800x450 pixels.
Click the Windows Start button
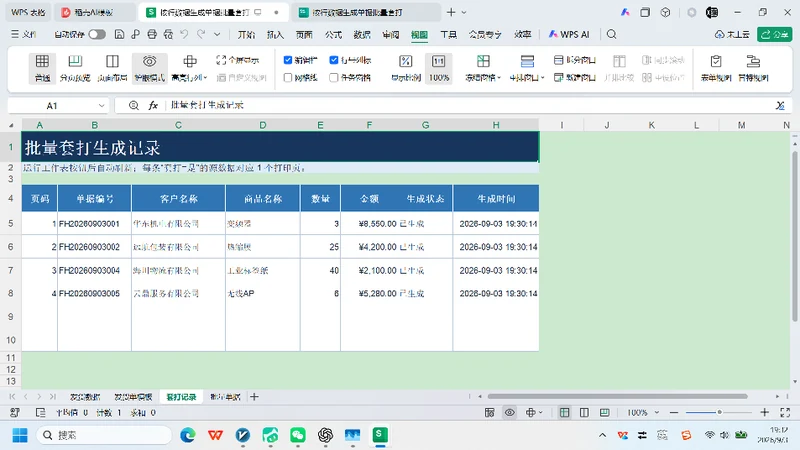click(20, 435)
